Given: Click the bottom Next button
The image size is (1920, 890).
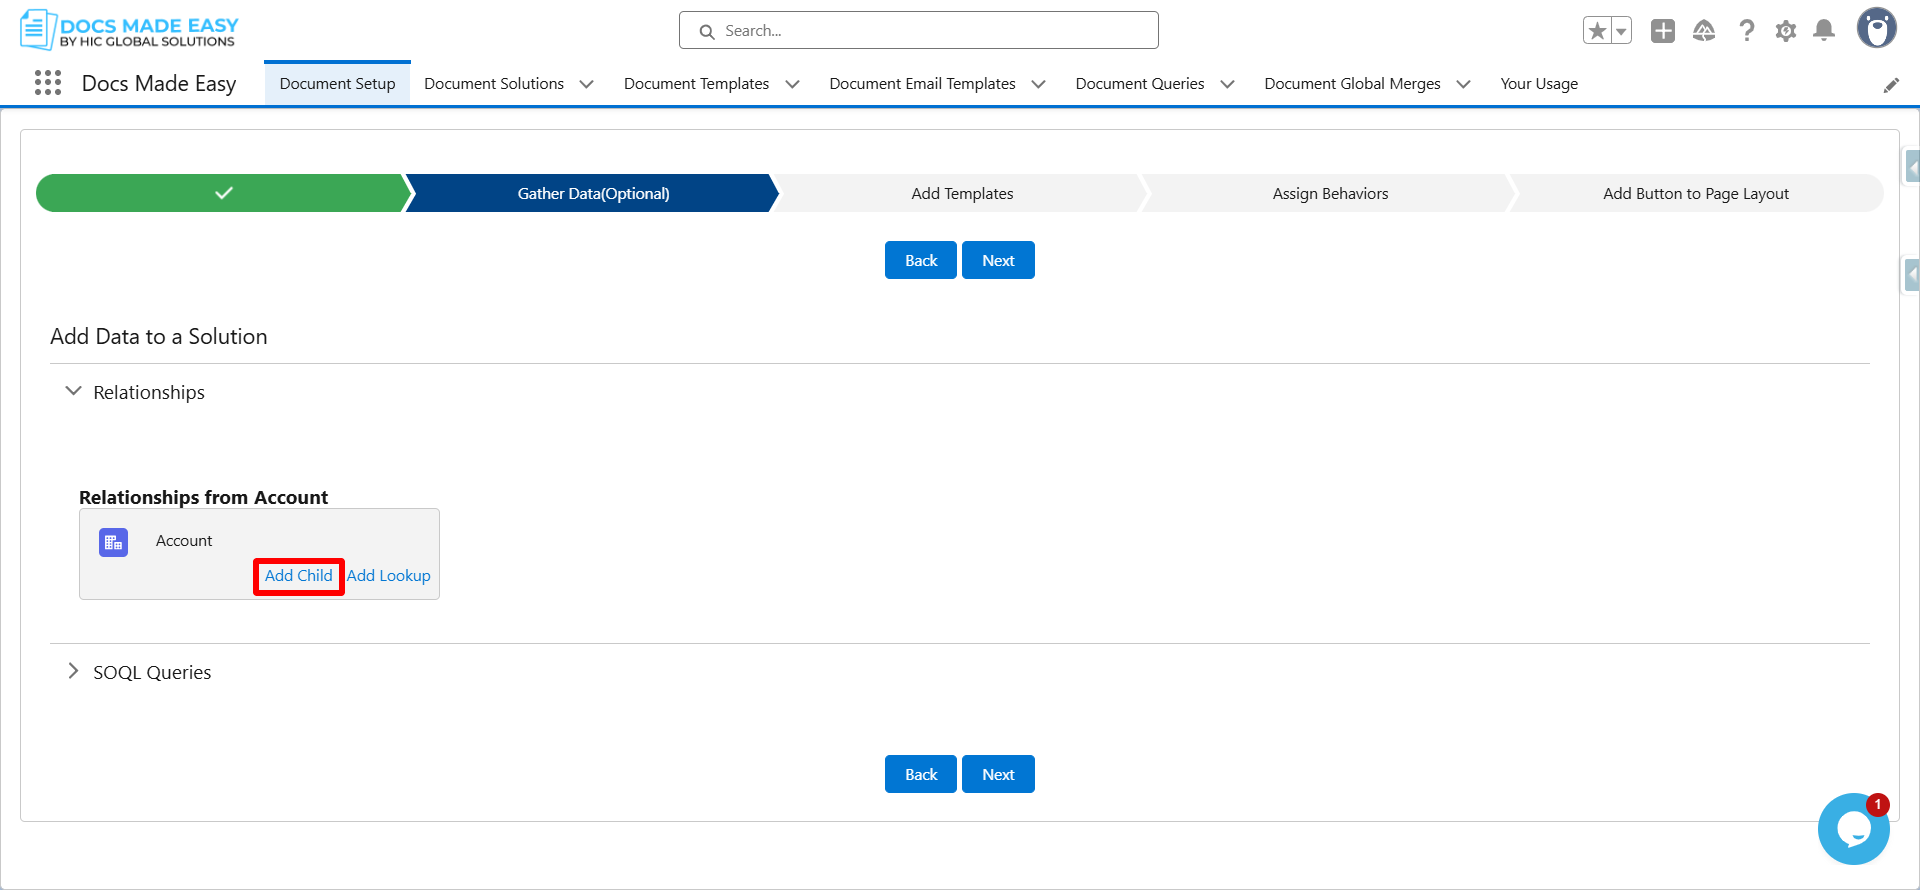Looking at the screenshot, I should coord(998,774).
